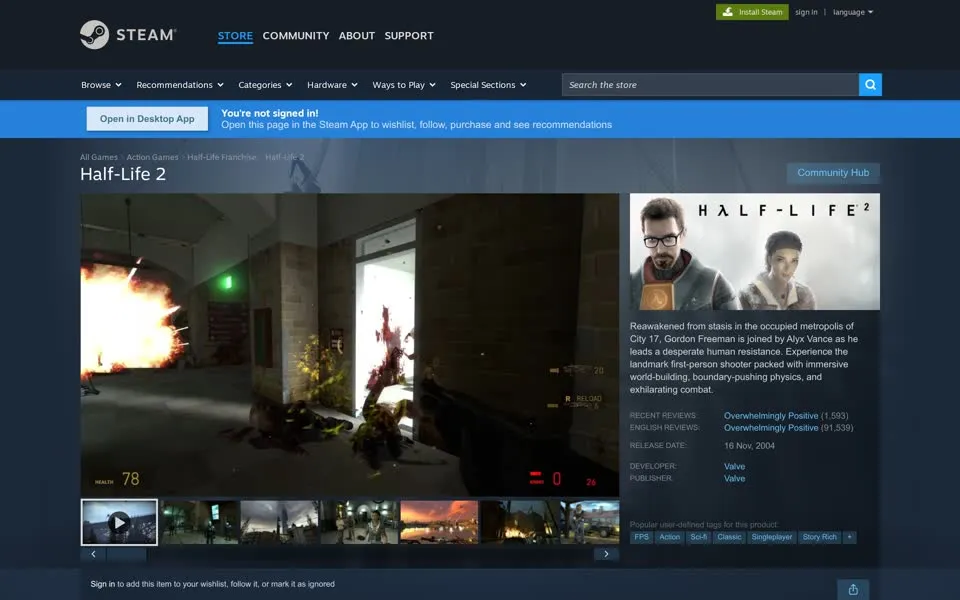Expand the Categories menu

pos(265,84)
